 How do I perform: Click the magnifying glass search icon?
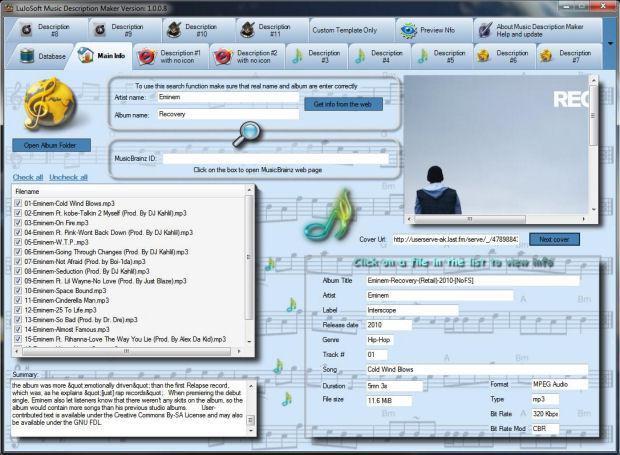[247, 134]
